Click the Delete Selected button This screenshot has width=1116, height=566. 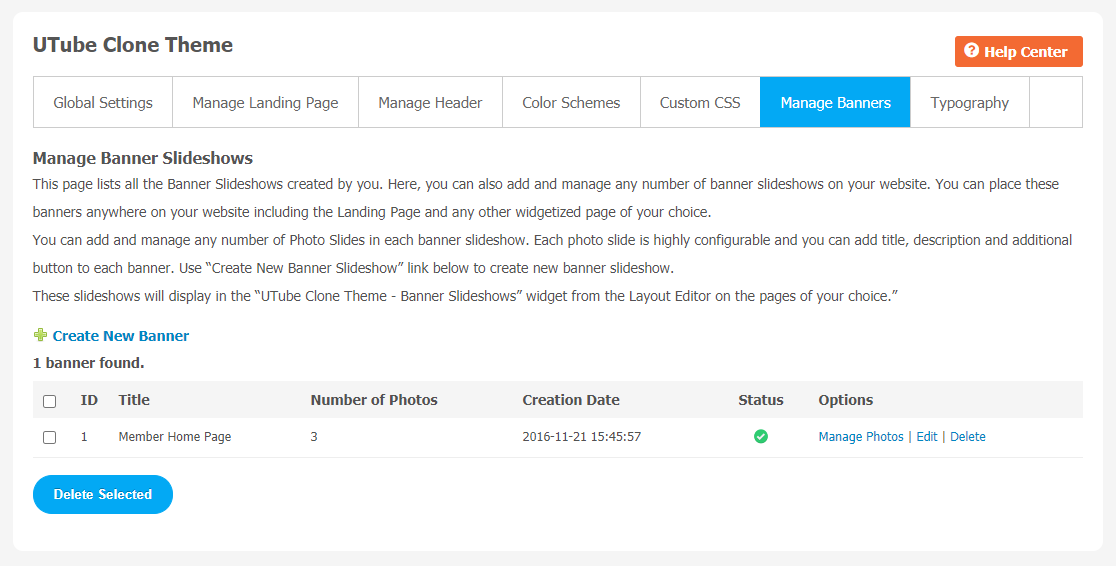click(x=102, y=494)
